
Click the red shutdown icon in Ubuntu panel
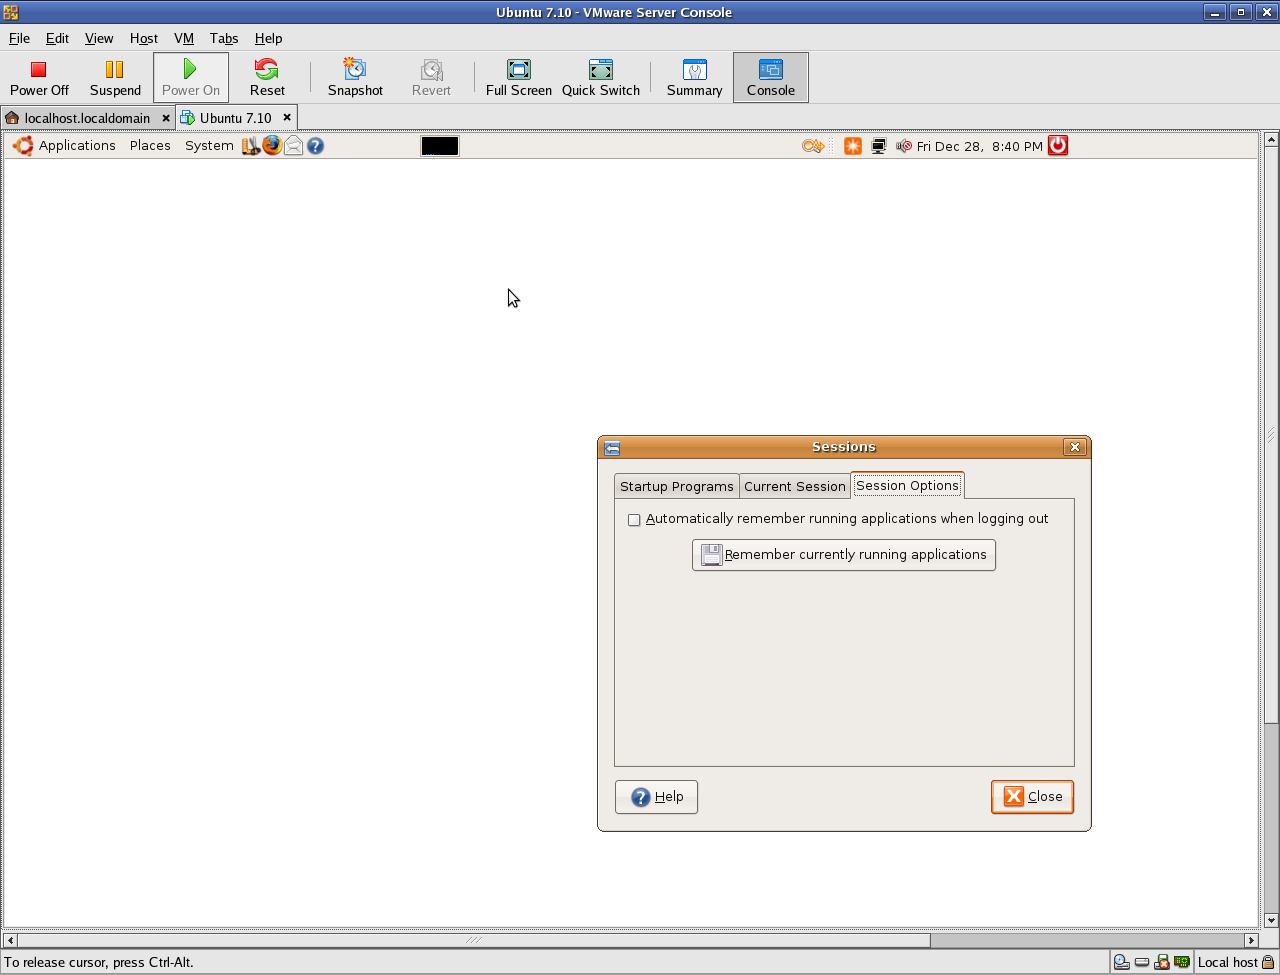coord(1057,146)
